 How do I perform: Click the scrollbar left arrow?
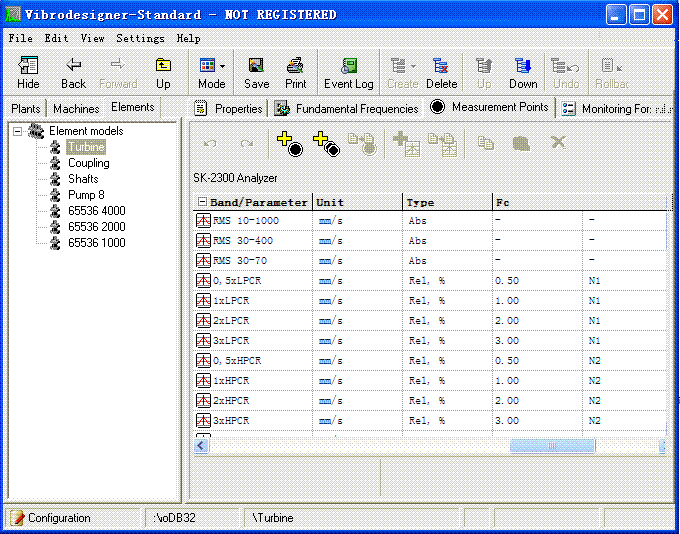click(x=201, y=446)
